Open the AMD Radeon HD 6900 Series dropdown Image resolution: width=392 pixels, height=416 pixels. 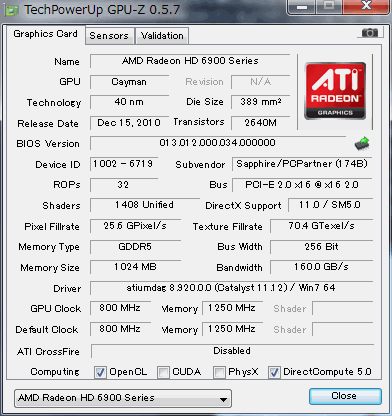[x=123, y=398]
